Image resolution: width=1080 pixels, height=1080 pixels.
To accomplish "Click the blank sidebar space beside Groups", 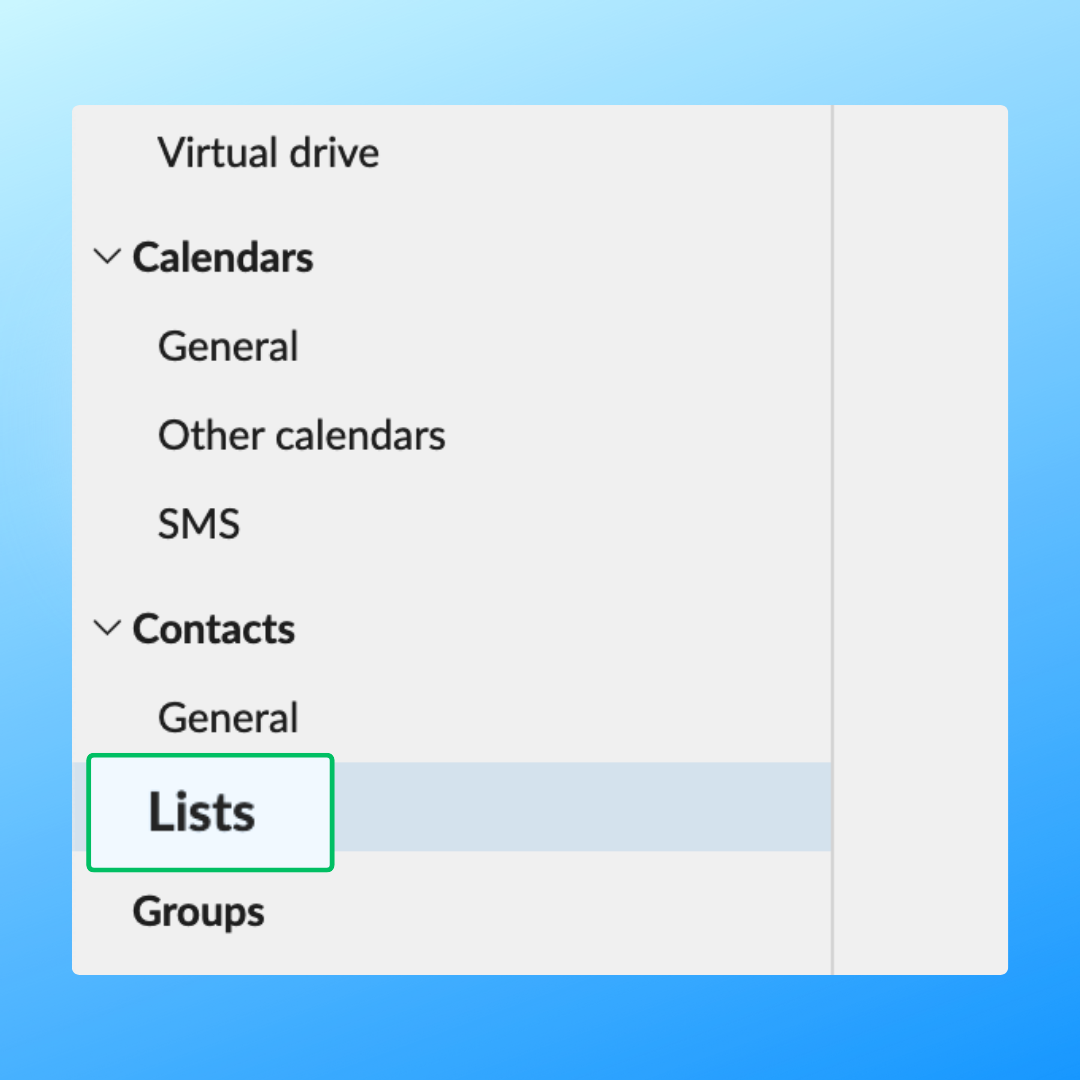I will click(x=550, y=911).
